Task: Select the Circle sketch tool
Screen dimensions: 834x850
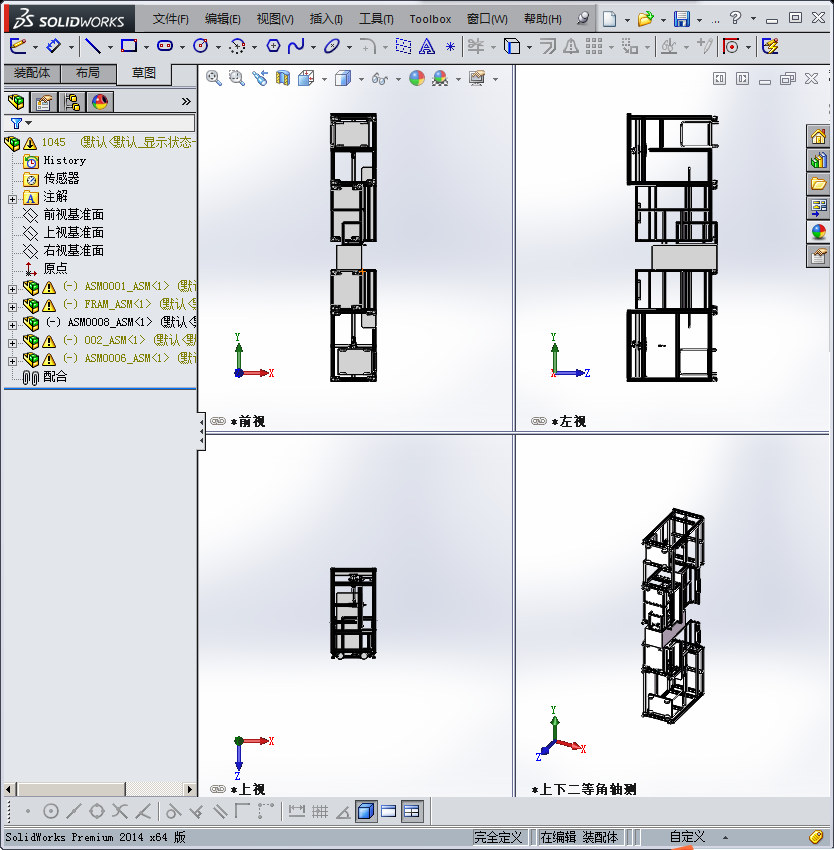Action: pyautogui.click(x=201, y=47)
